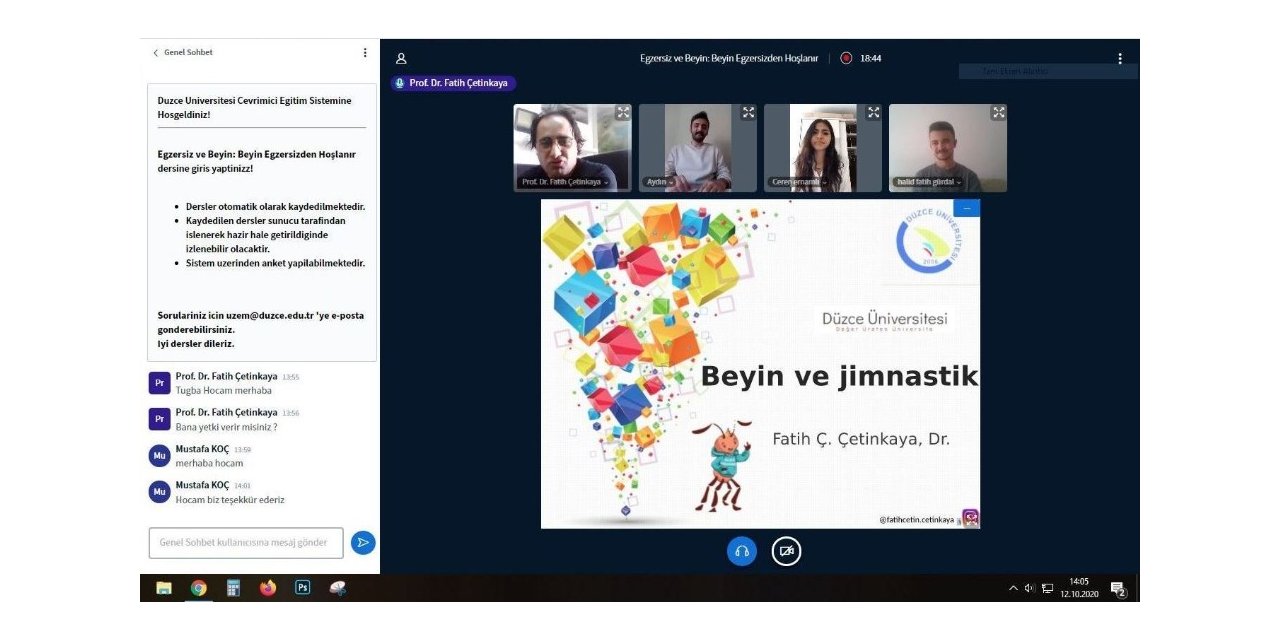Click Aydın's video thumbnail
Screen dimensions: 1280x640
click(x=698, y=148)
